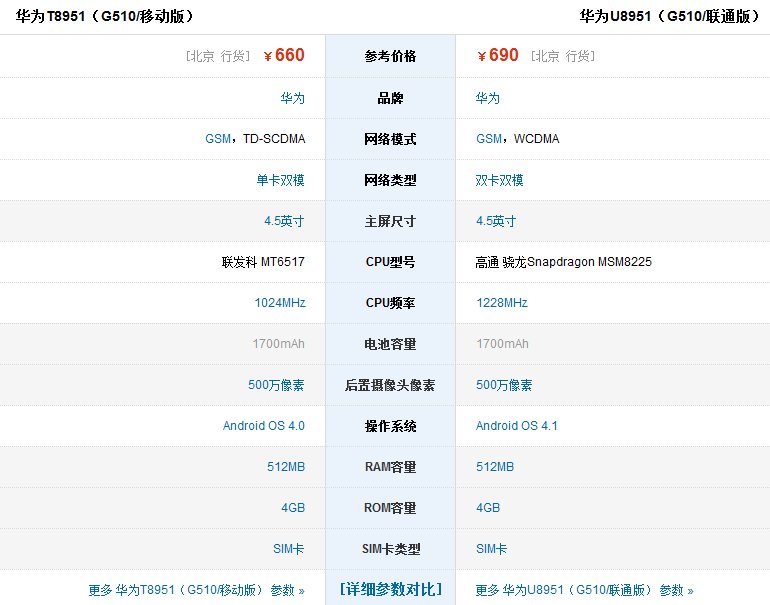
Task: Open the 双卡双模 network type link
Action: pos(499,180)
